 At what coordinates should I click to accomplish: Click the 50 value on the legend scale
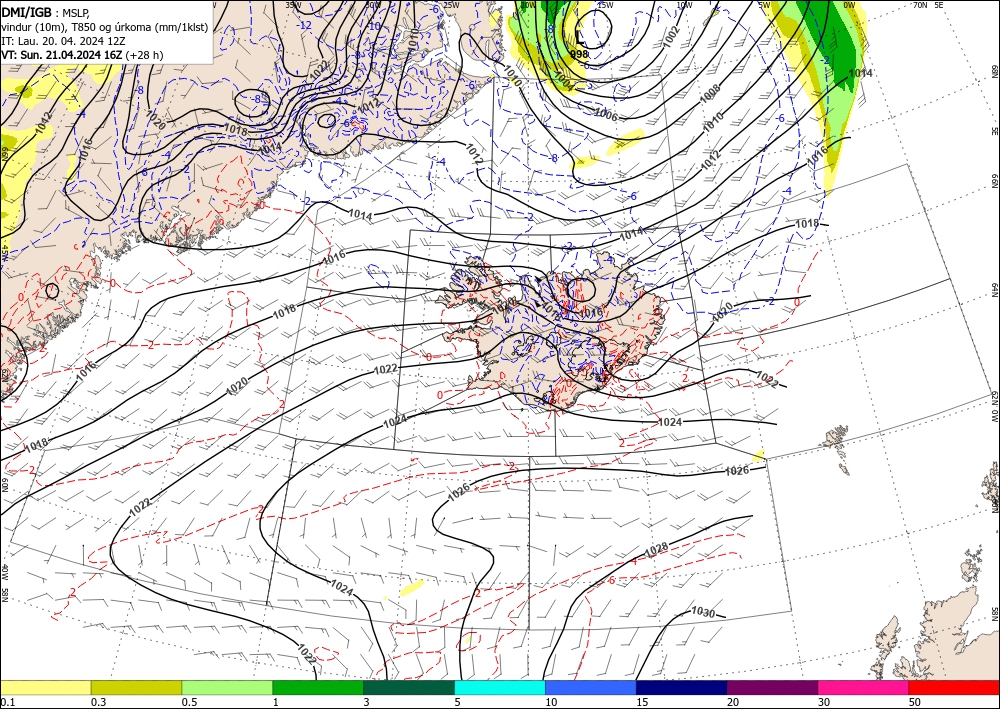pyautogui.click(x=915, y=702)
